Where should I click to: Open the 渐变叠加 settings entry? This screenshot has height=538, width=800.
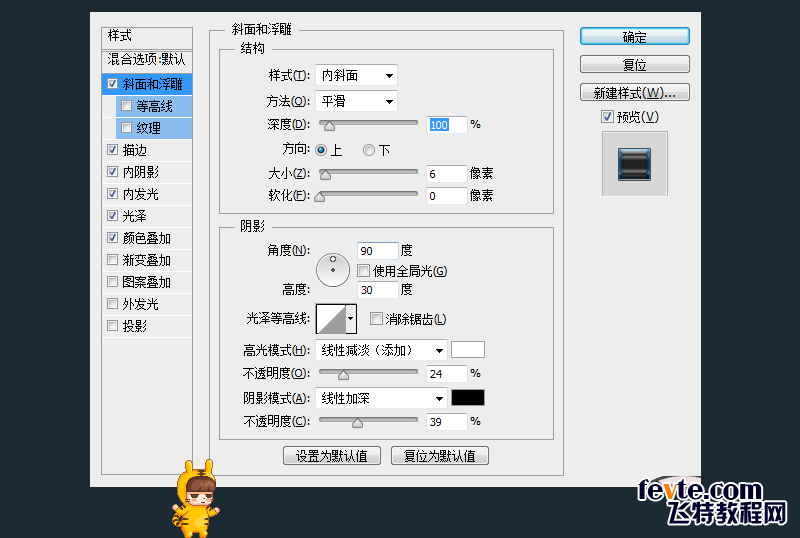click(147, 260)
